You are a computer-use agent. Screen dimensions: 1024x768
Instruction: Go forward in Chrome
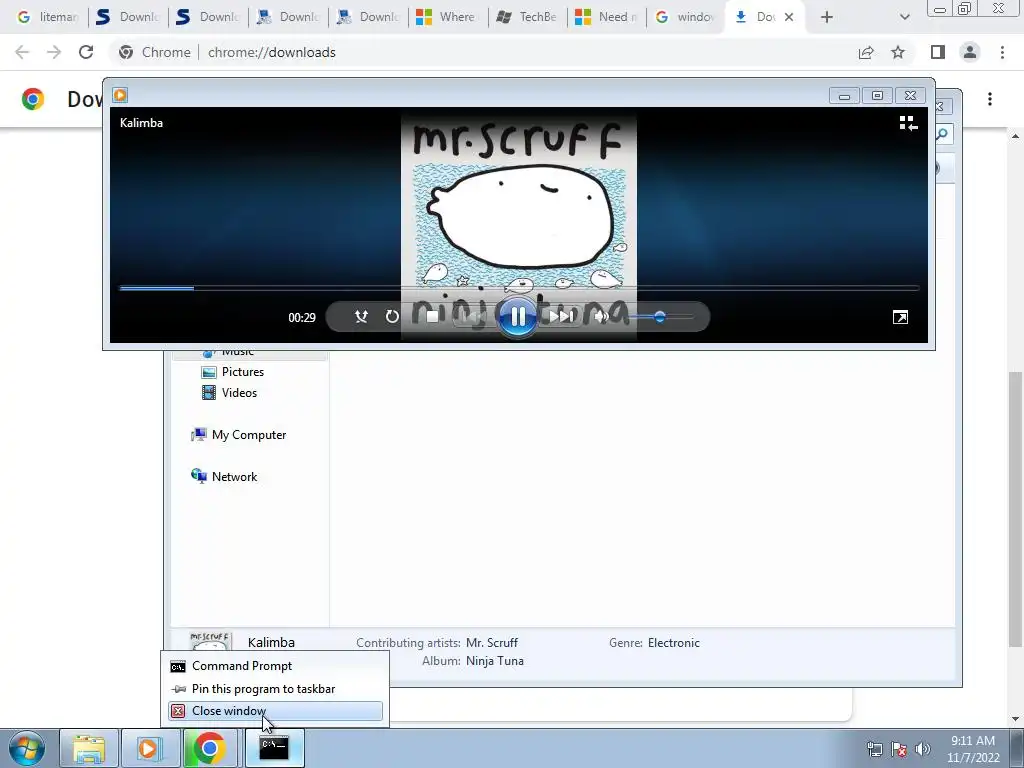click(54, 52)
